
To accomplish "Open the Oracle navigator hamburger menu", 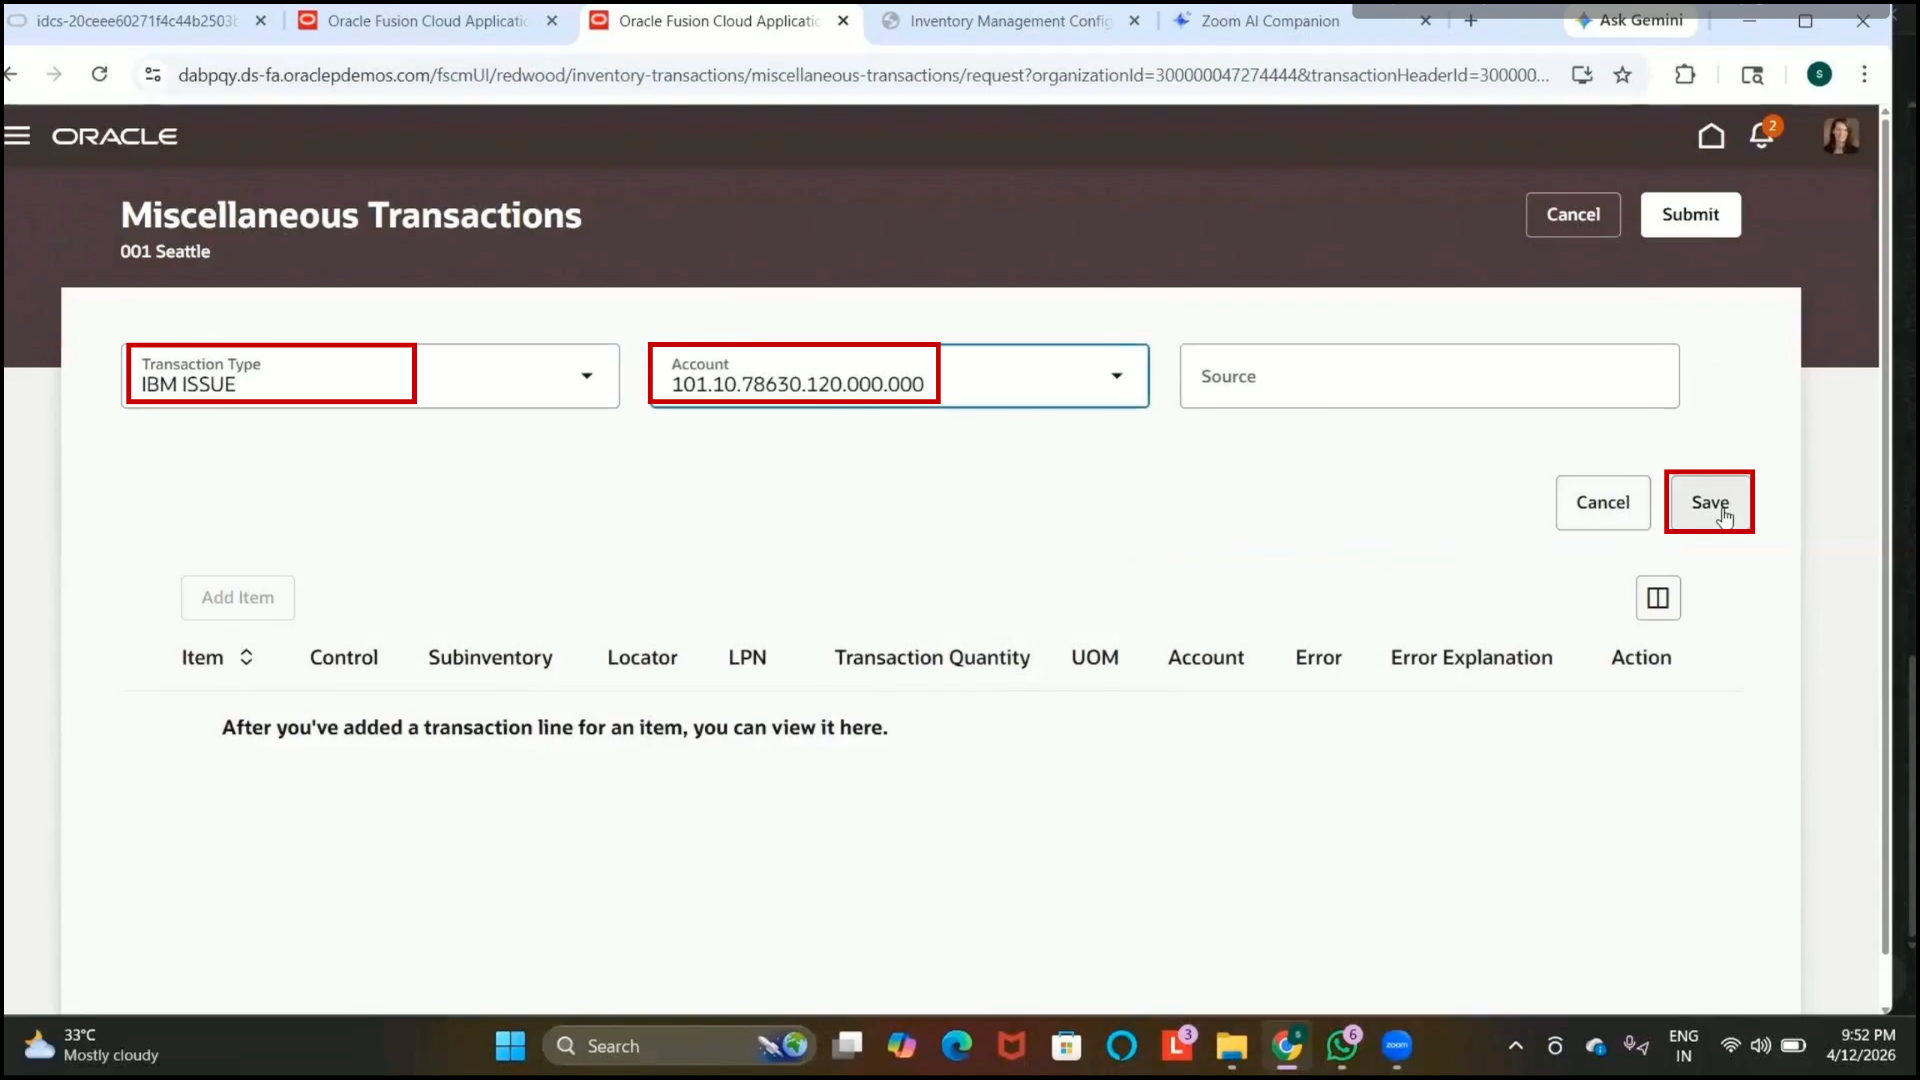I will tap(17, 136).
